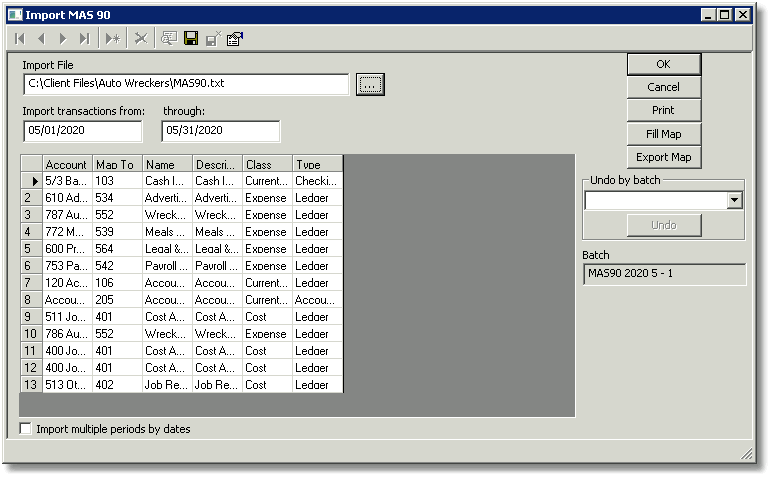Select row header 13
Viewport: 771px width, 478px height.
(31, 385)
